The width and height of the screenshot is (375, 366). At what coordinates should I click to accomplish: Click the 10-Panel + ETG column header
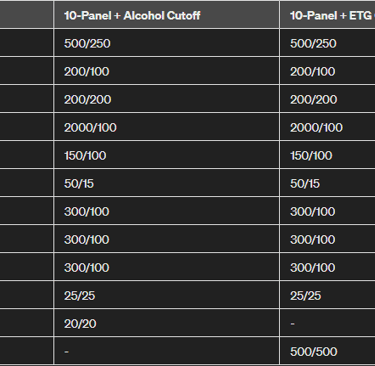328,15
